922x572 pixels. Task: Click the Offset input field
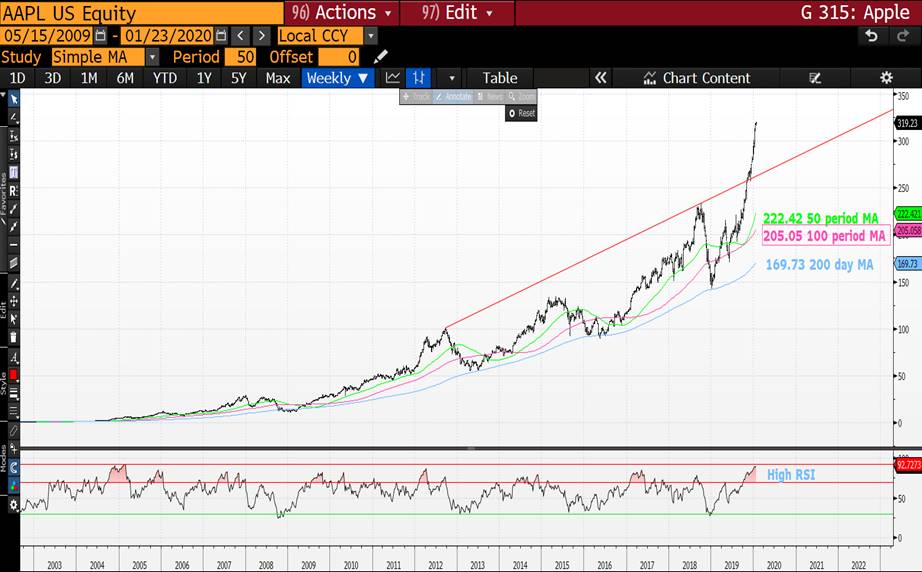[339, 57]
